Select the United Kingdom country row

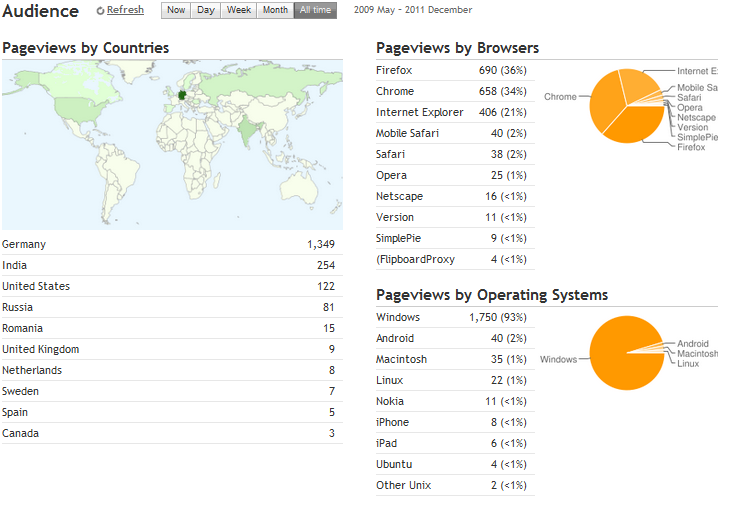tap(172, 349)
